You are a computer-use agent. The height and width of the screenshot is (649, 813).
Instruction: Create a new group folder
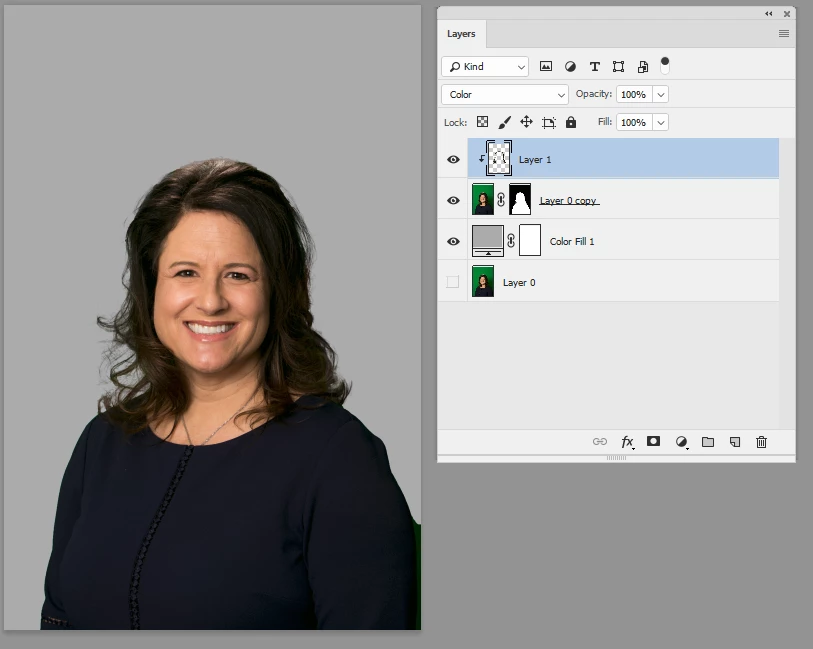(x=708, y=442)
